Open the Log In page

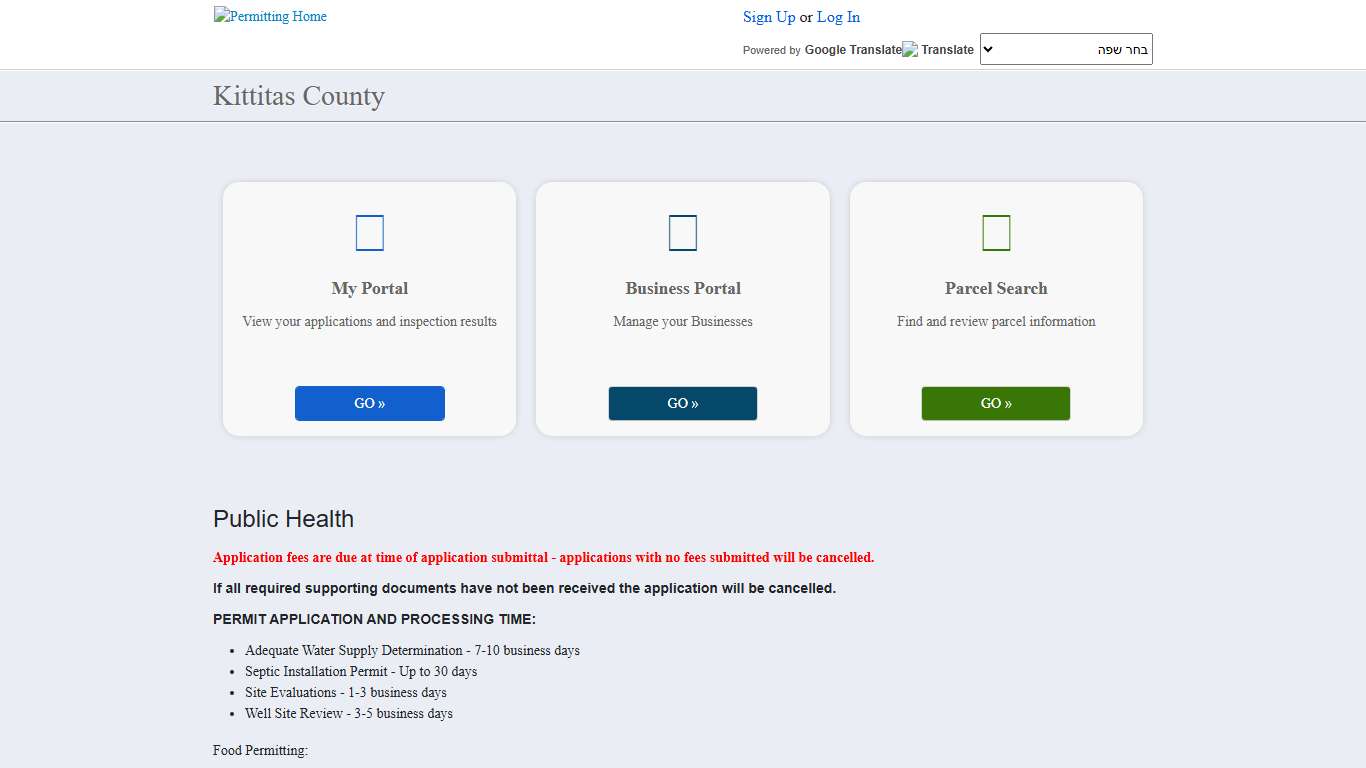click(837, 17)
